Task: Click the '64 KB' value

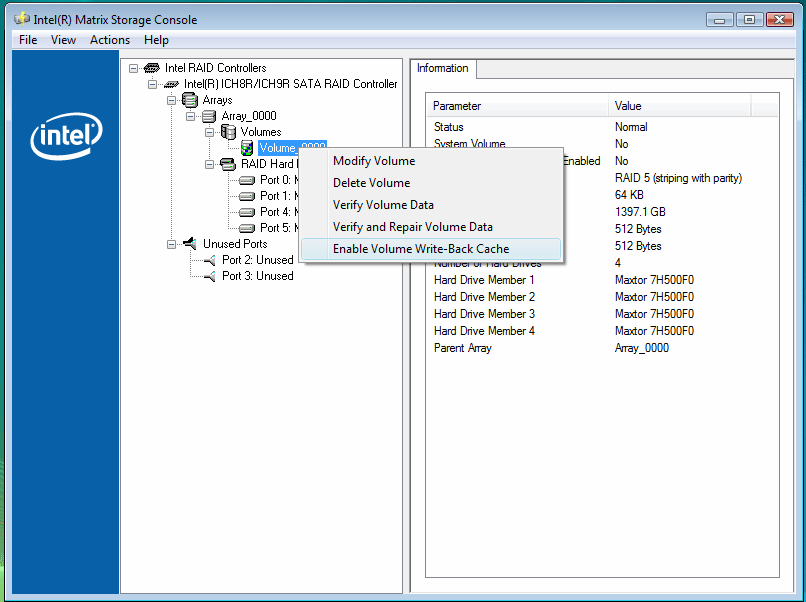Action: tap(629, 195)
